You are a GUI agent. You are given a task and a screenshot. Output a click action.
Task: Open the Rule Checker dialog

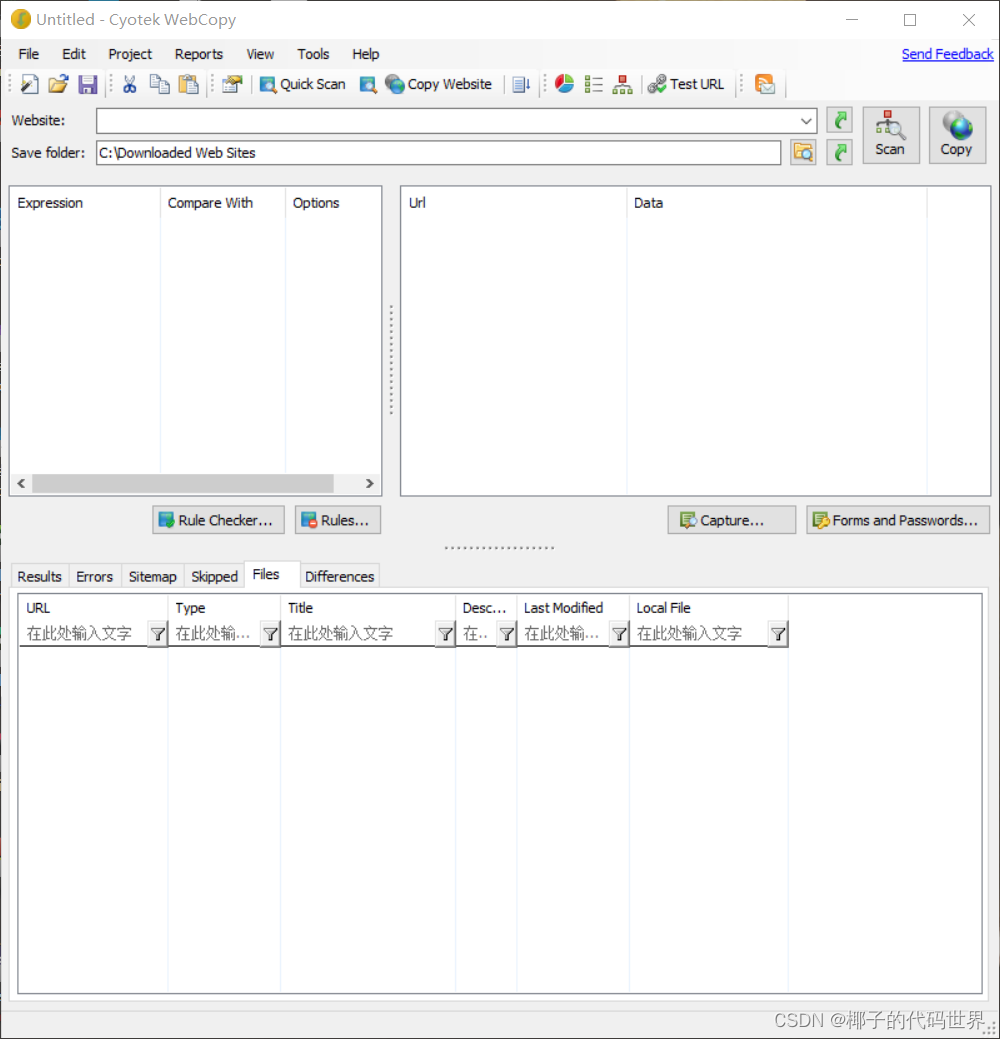click(x=218, y=520)
